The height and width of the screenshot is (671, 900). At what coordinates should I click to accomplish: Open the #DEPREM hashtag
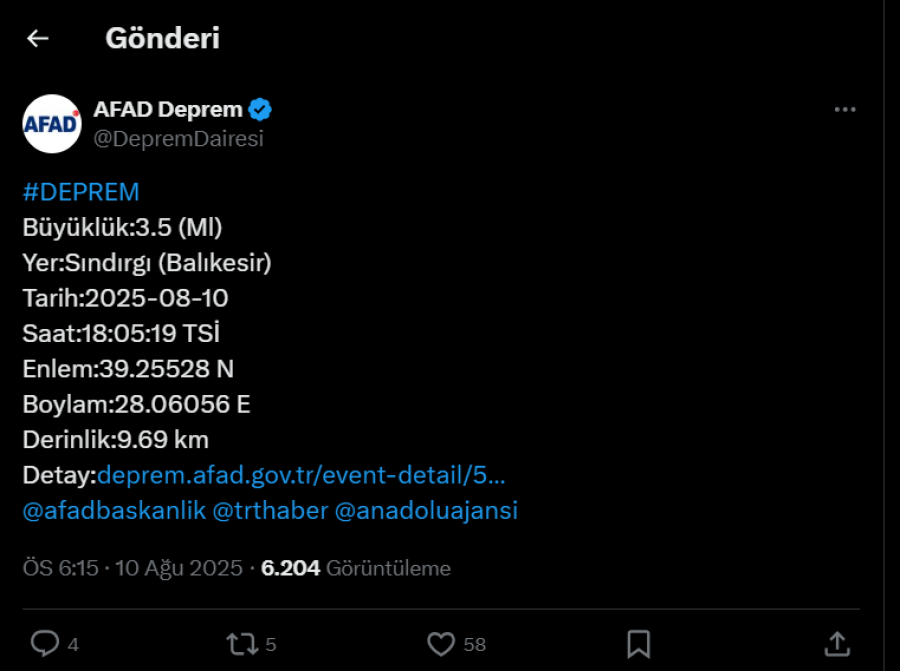(x=81, y=192)
